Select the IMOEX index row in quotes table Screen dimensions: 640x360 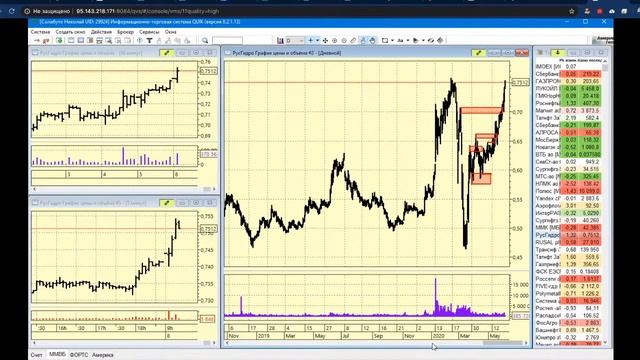568,67
